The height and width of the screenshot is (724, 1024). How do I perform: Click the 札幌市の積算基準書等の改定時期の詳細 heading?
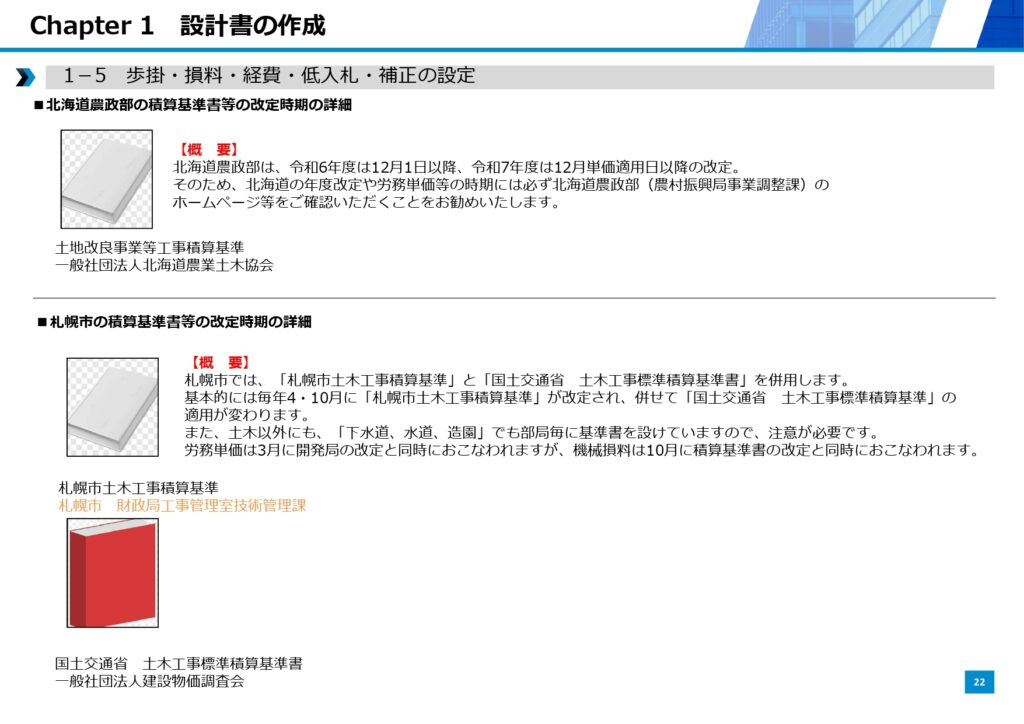point(181,322)
